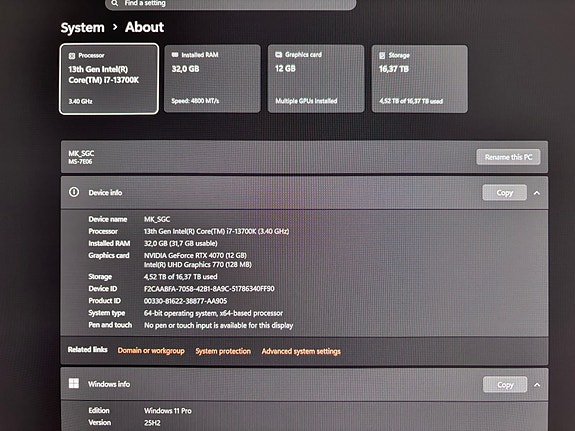This screenshot has height=431, width=575.
Task: Select the About breadcrumb heading
Action: (144, 27)
